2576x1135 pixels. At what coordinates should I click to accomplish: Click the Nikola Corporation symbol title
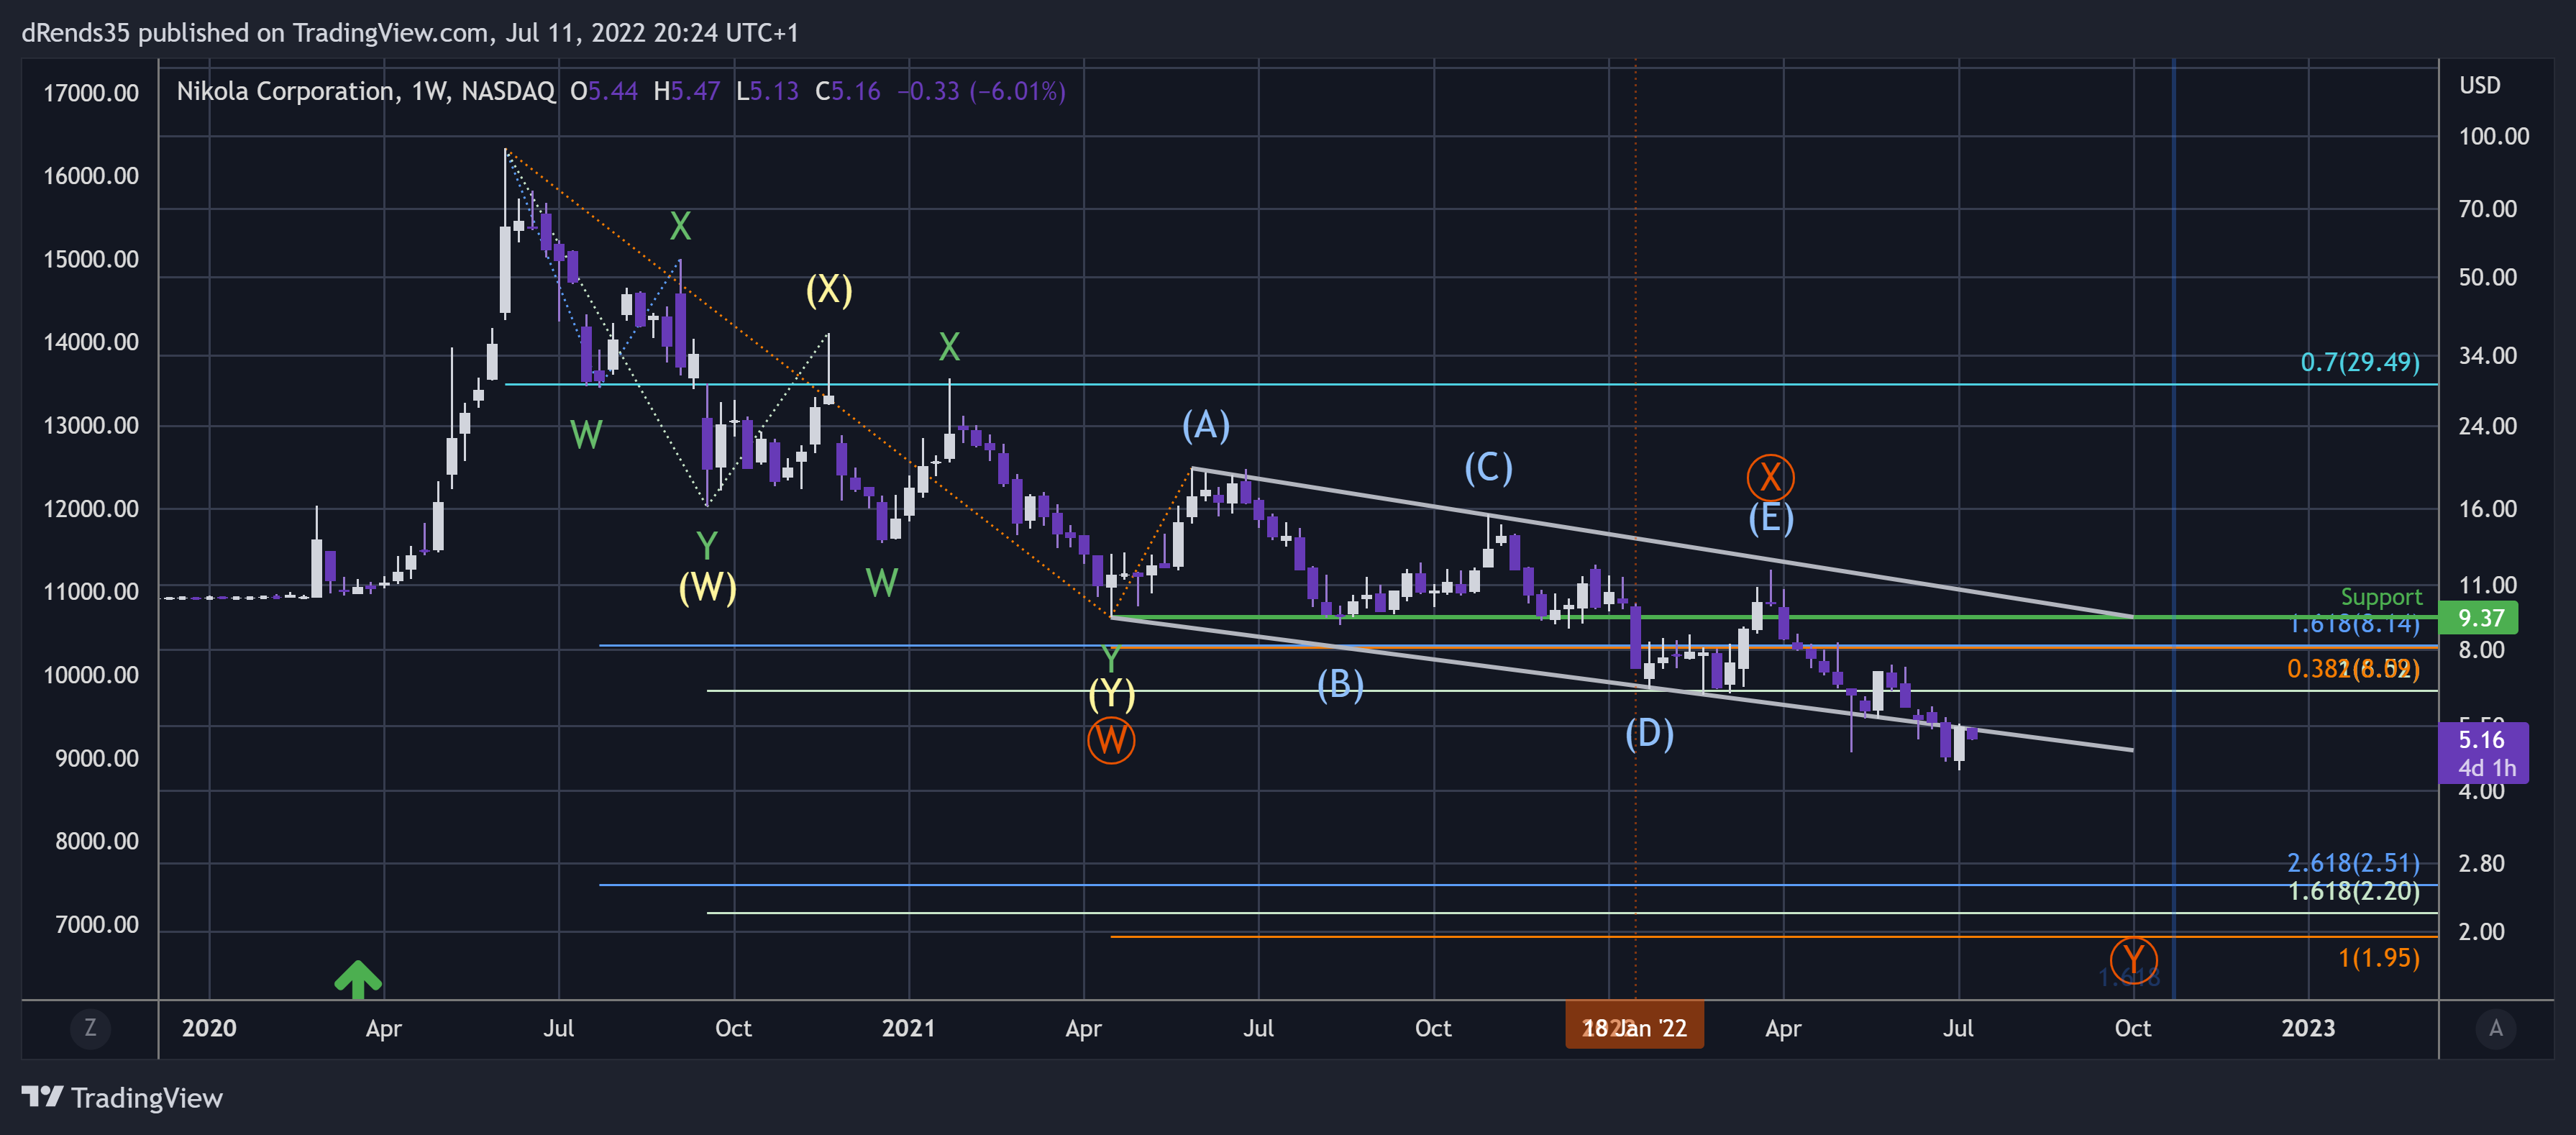(285, 91)
